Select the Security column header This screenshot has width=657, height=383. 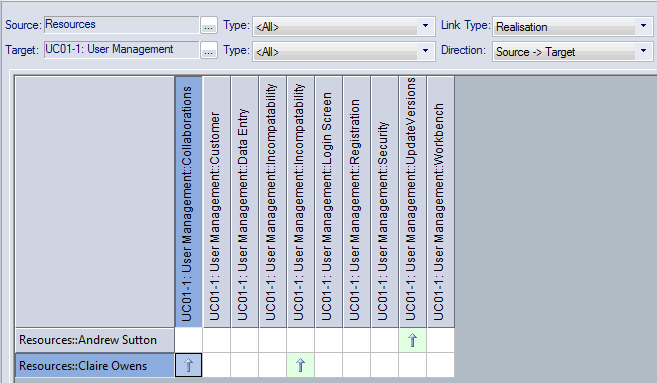(385, 202)
